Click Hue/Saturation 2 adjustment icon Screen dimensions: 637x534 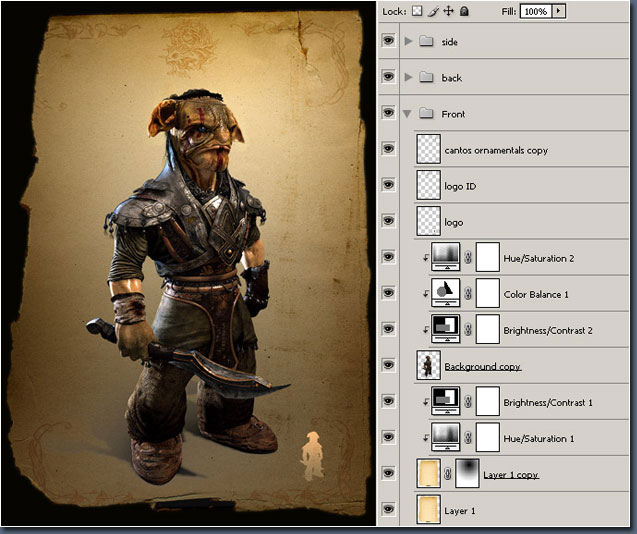tap(446, 256)
